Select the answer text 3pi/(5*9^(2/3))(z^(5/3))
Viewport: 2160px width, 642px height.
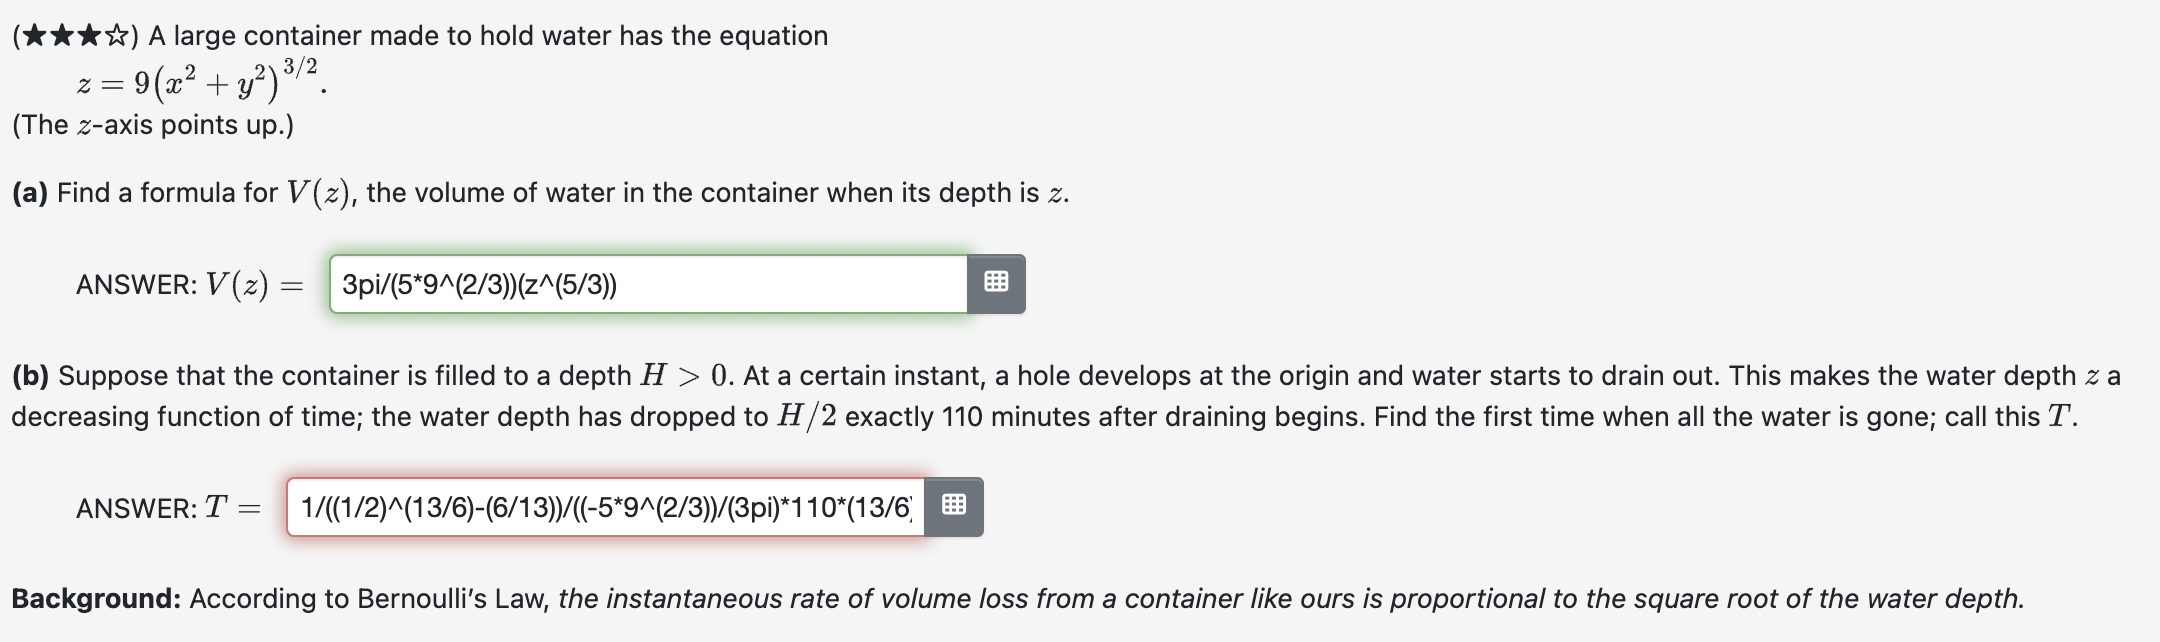(480, 287)
